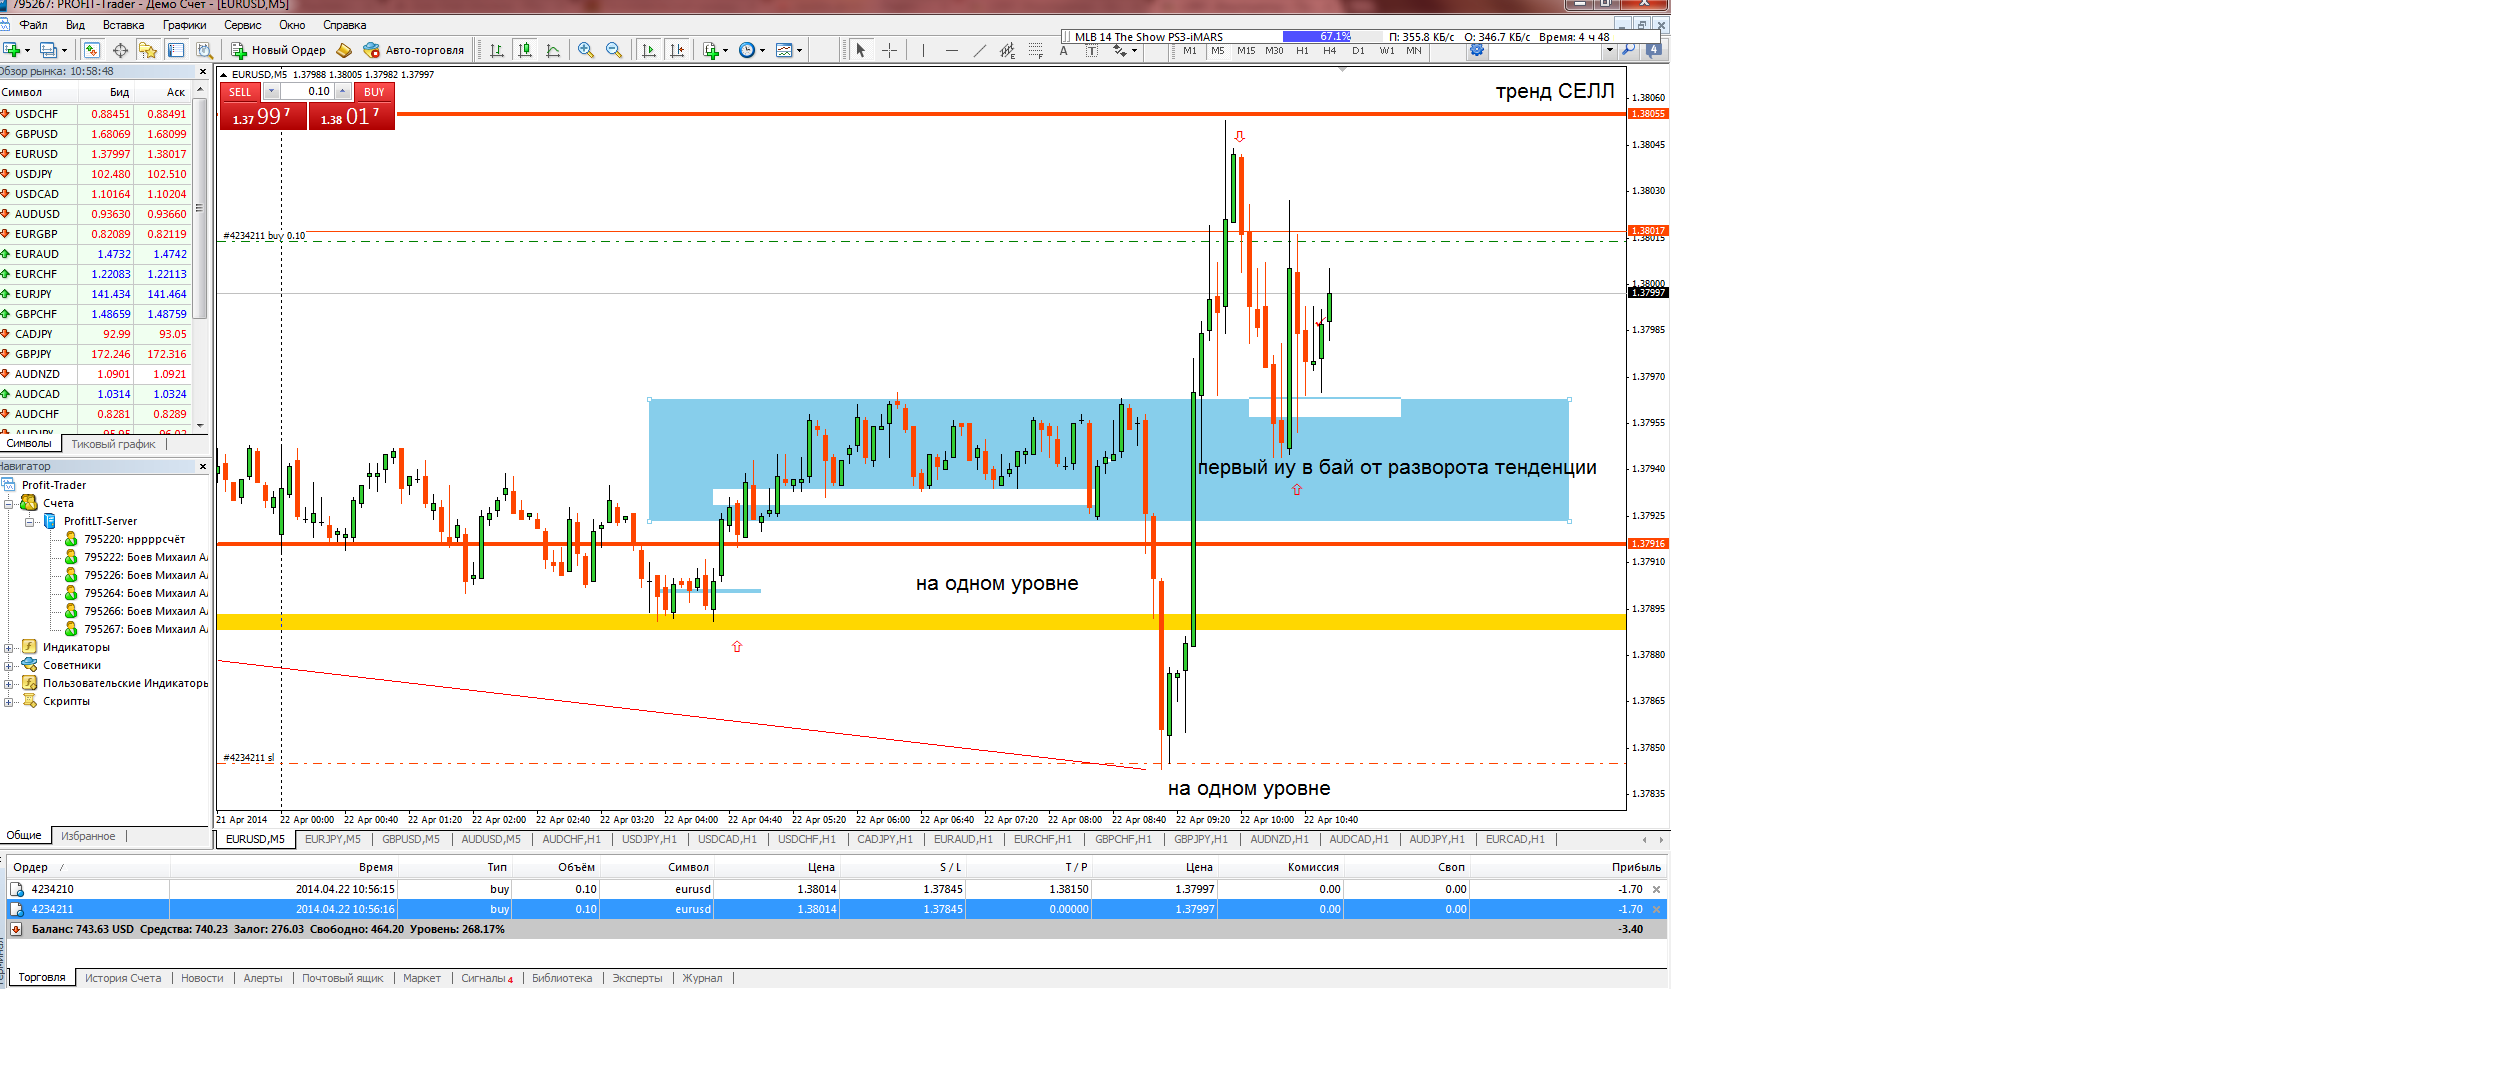The image size is (2504, 1086).
Task: Toggle the chart auto scroll icon
Action: pyautogui.click(x=649, y=50)
